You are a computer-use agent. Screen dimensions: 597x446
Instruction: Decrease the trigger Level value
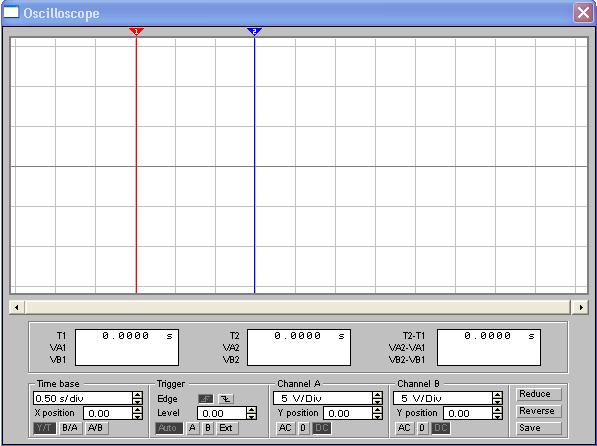coord(252,416)
